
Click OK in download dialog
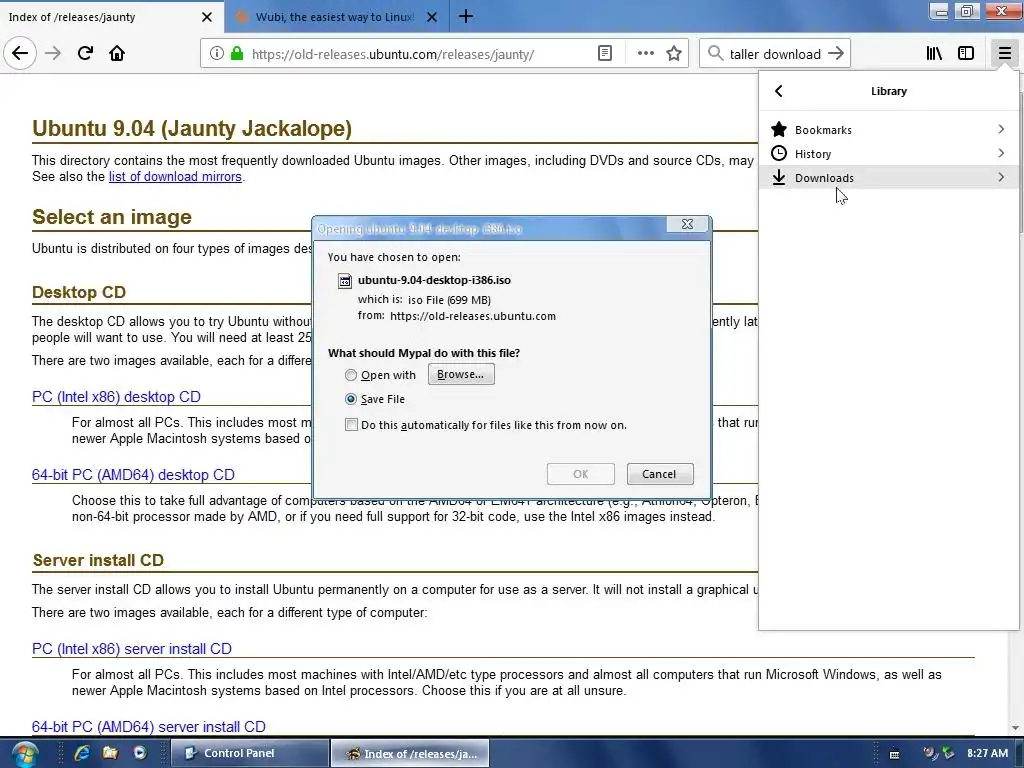581,474
